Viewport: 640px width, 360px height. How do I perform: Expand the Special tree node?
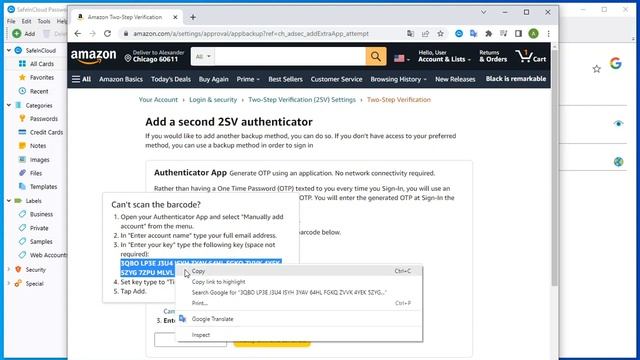point(9,283)
